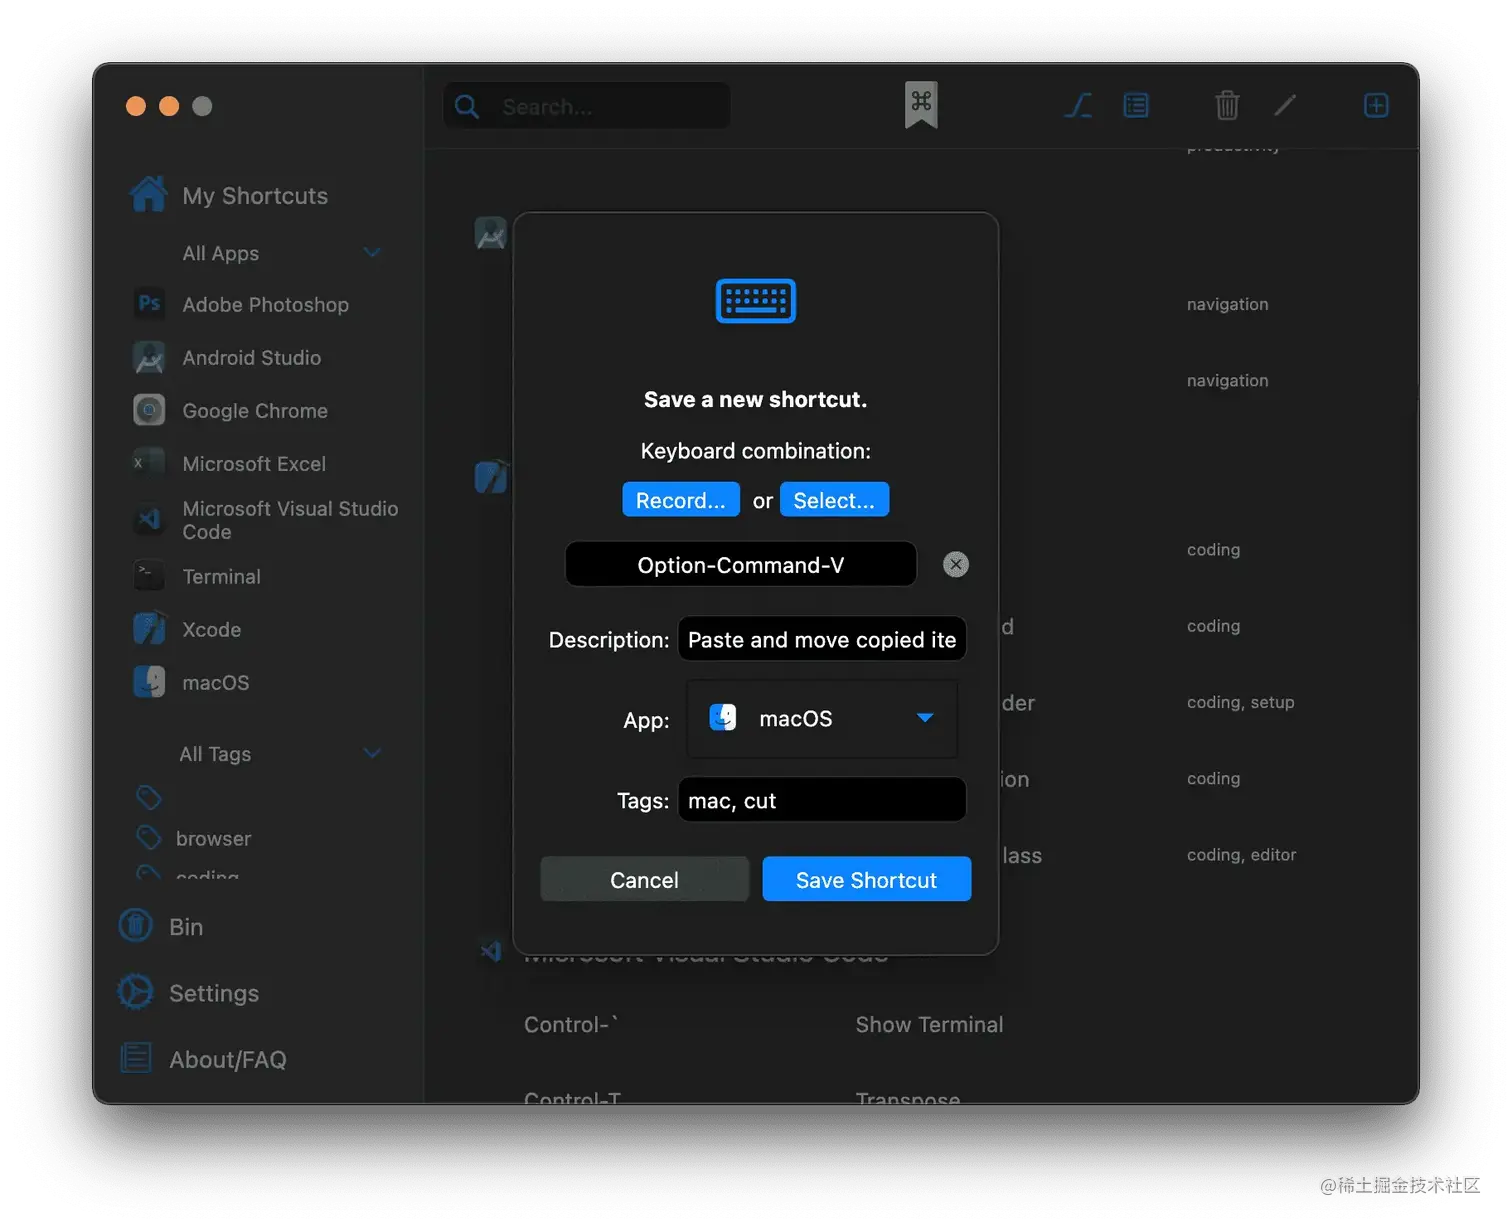This screenshot has height=1227, width=1512.
Task: Open the Bin in sidebar
Action: click(162, 926)
